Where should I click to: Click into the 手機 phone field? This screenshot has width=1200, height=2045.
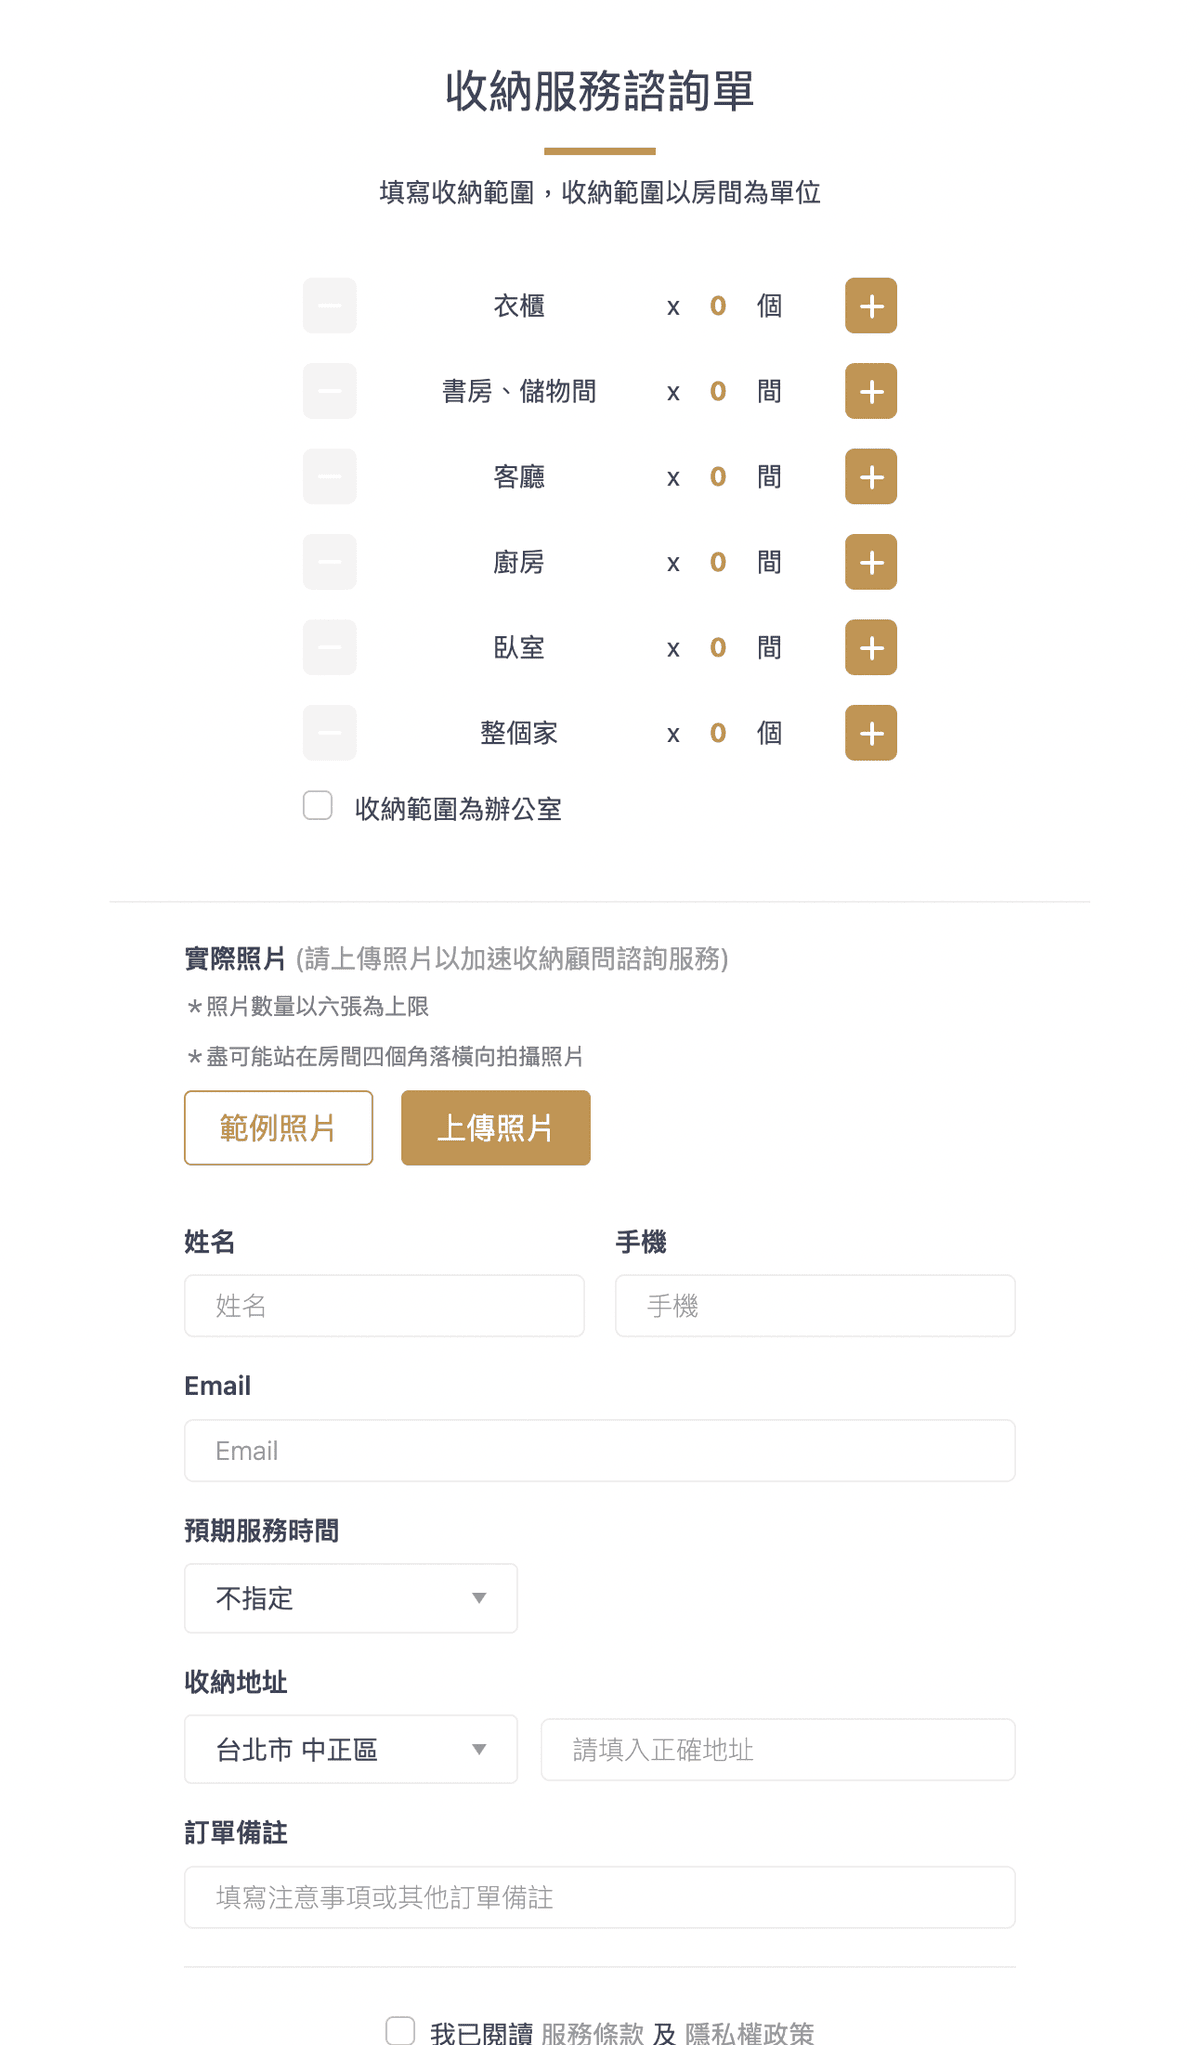tap(815, 1305)
